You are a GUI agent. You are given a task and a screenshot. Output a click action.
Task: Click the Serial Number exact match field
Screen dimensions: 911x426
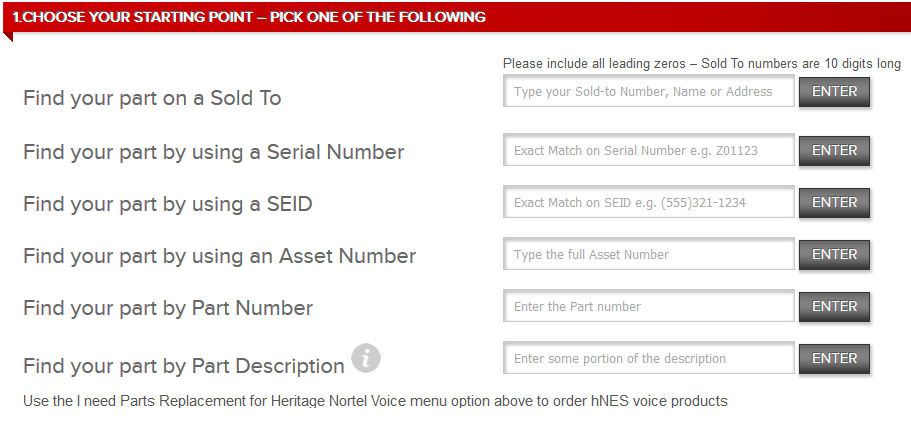point(649,150)
